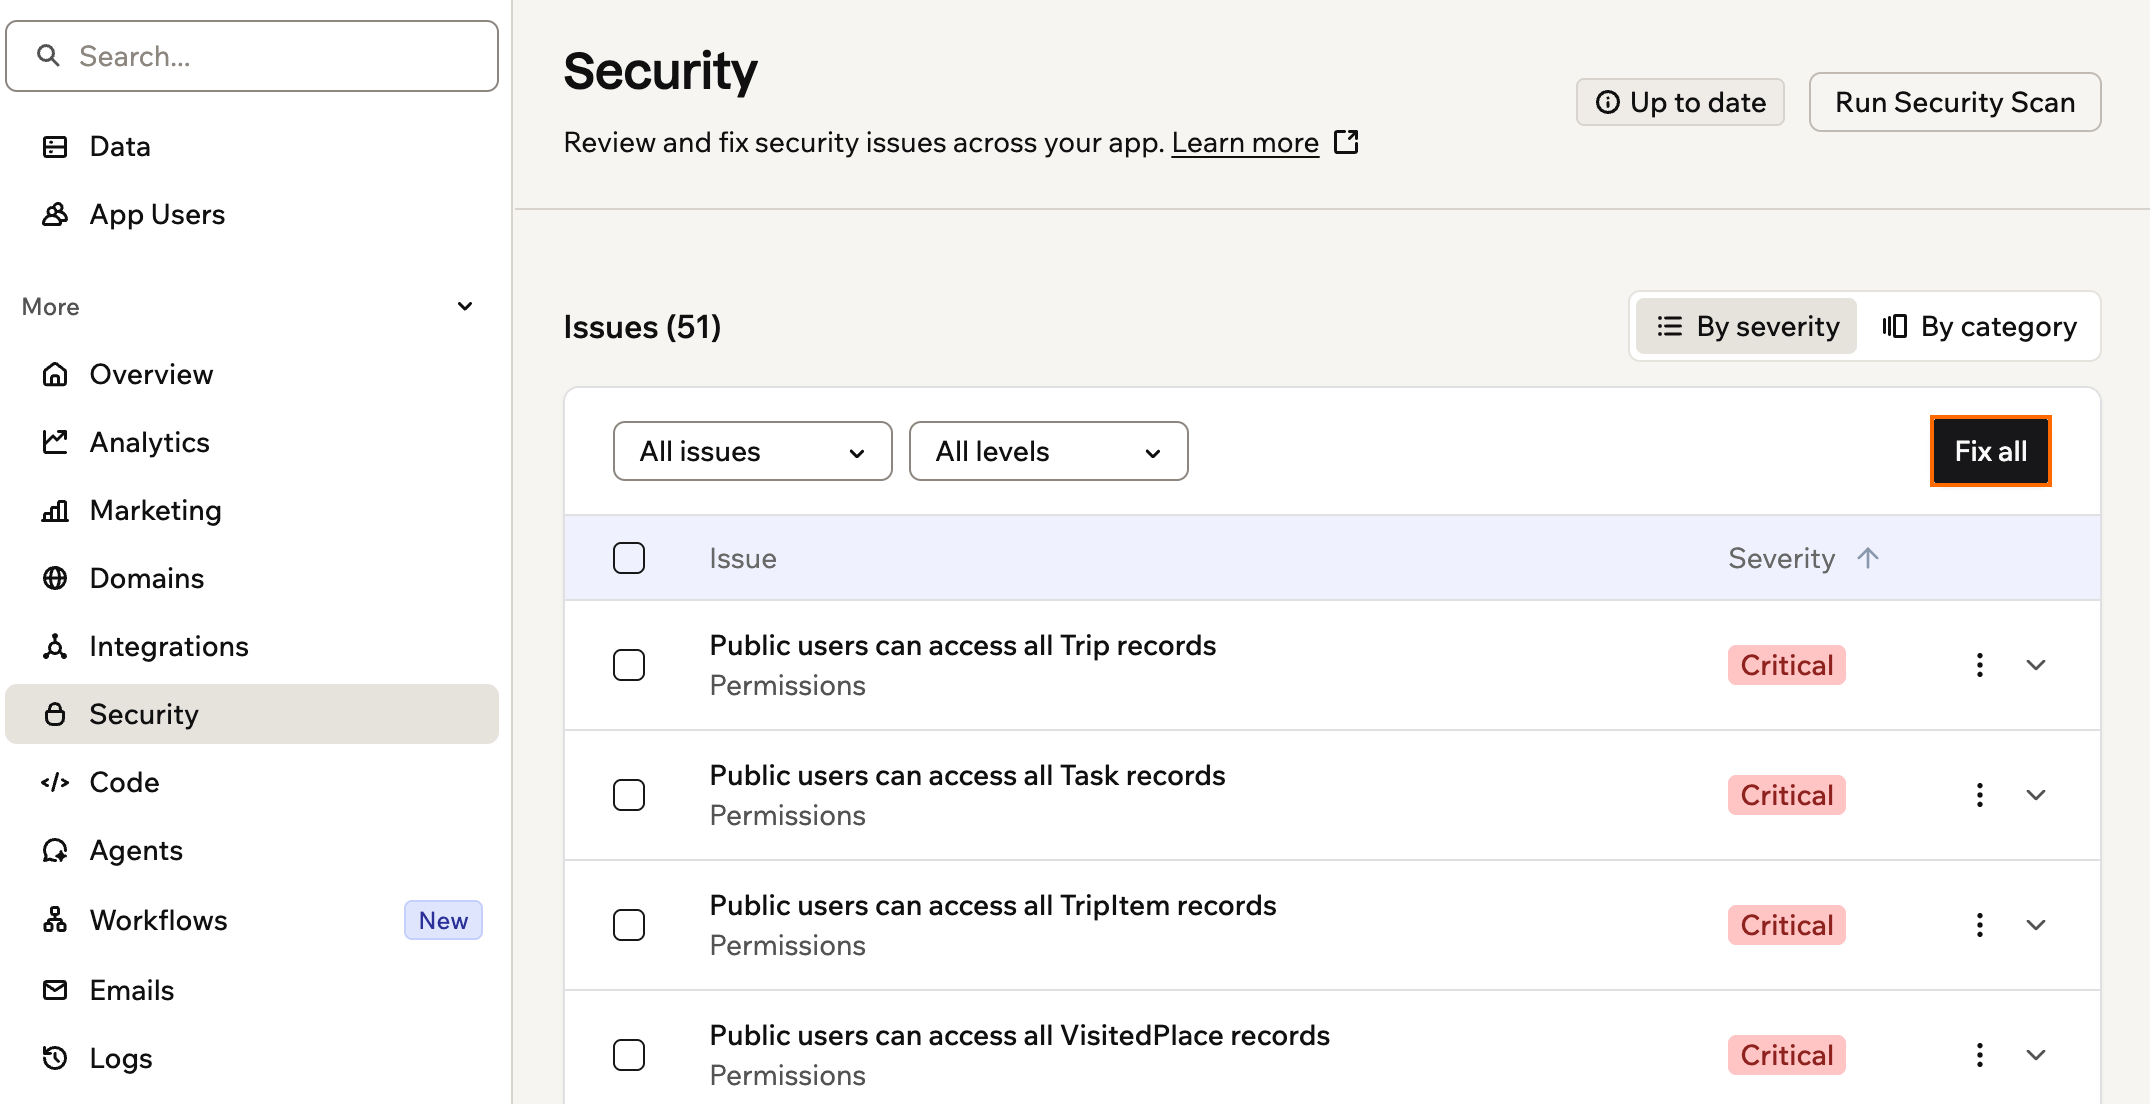Viewport: 2150px width, 1104px height.
Task: Switch to the By severity view
Action: pyautogui.click(x=1746, y=326)
